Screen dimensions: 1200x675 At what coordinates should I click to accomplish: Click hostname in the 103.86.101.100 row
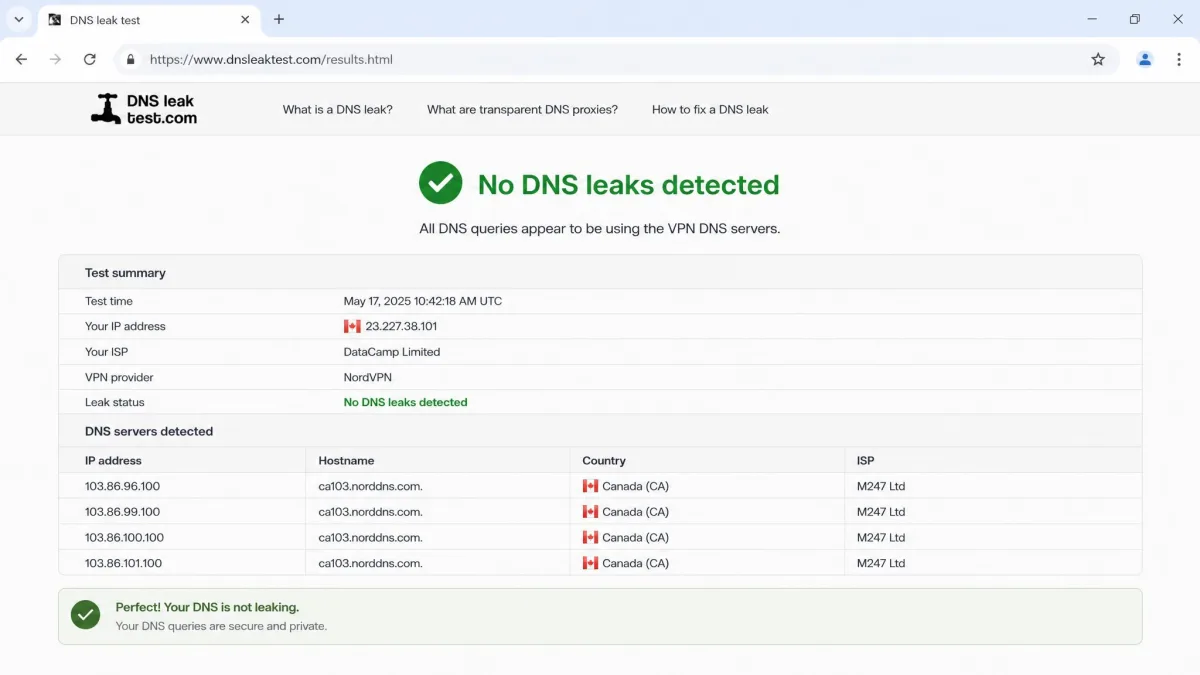click(370, 563)
